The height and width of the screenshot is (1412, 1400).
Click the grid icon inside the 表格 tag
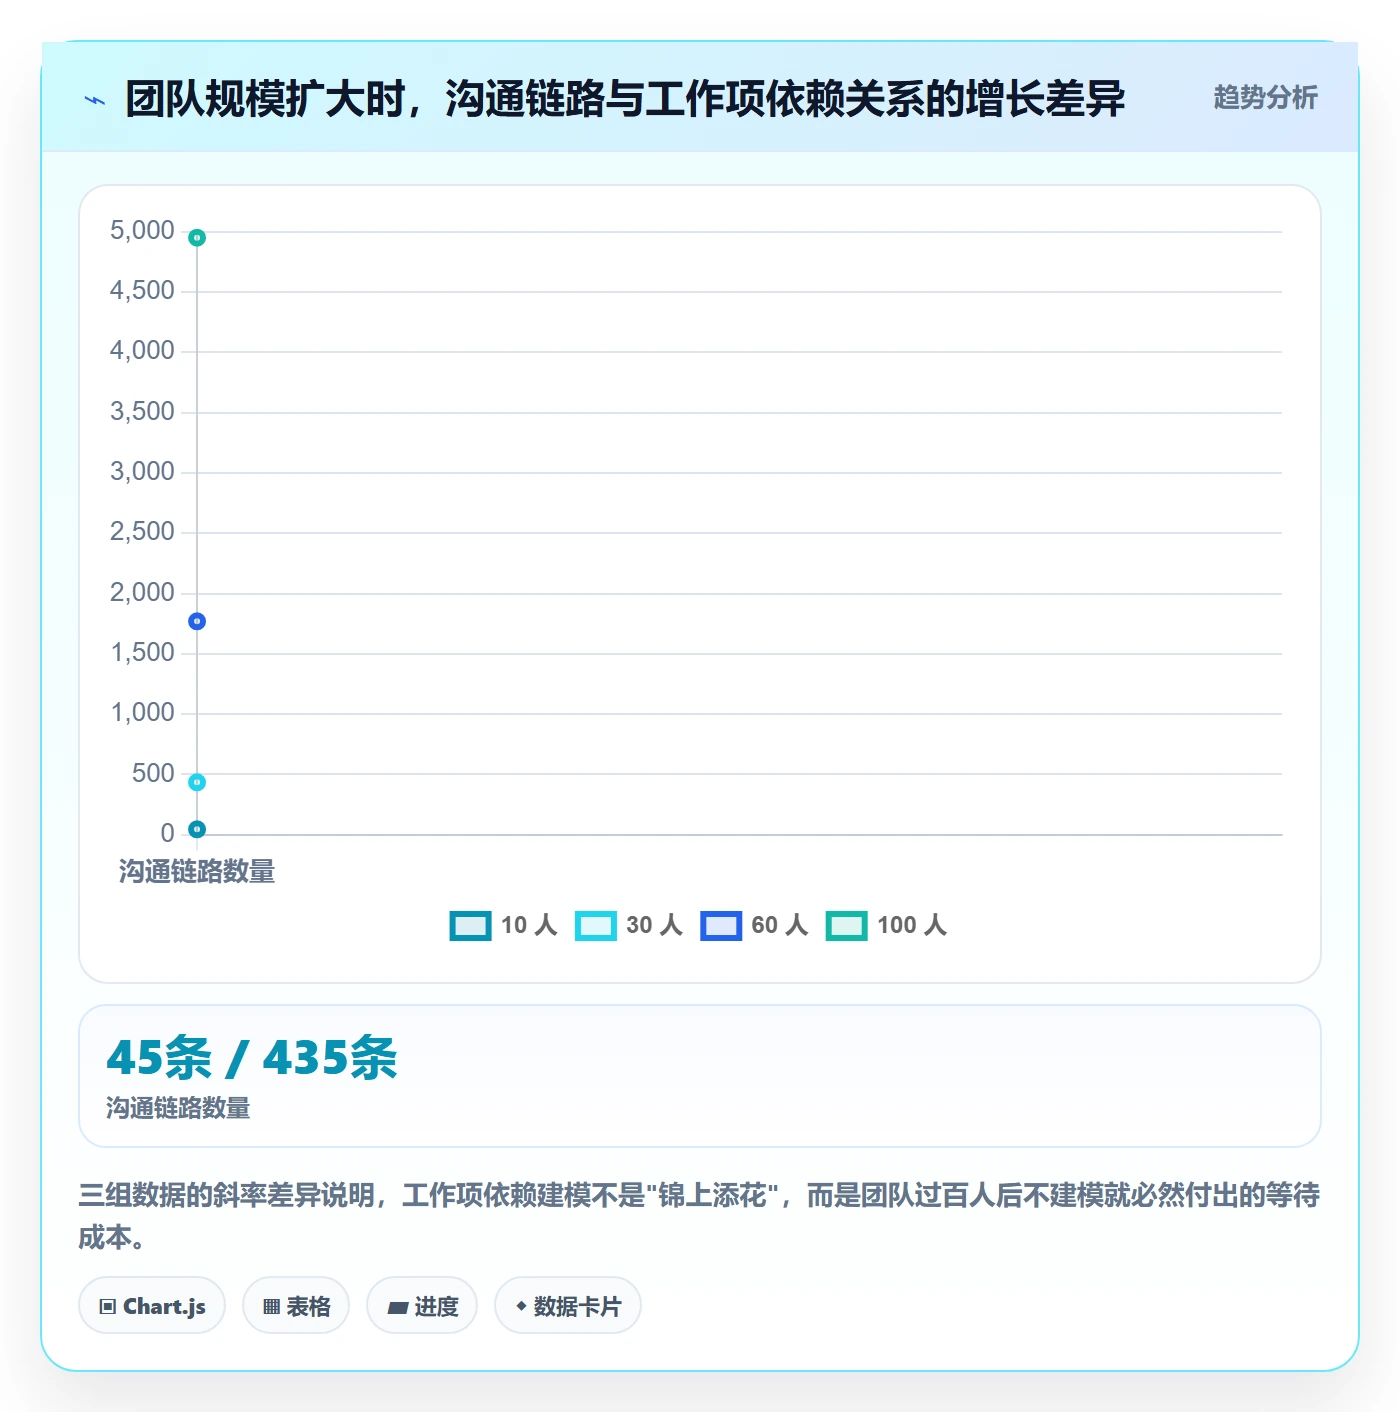tap(271, 1307)
